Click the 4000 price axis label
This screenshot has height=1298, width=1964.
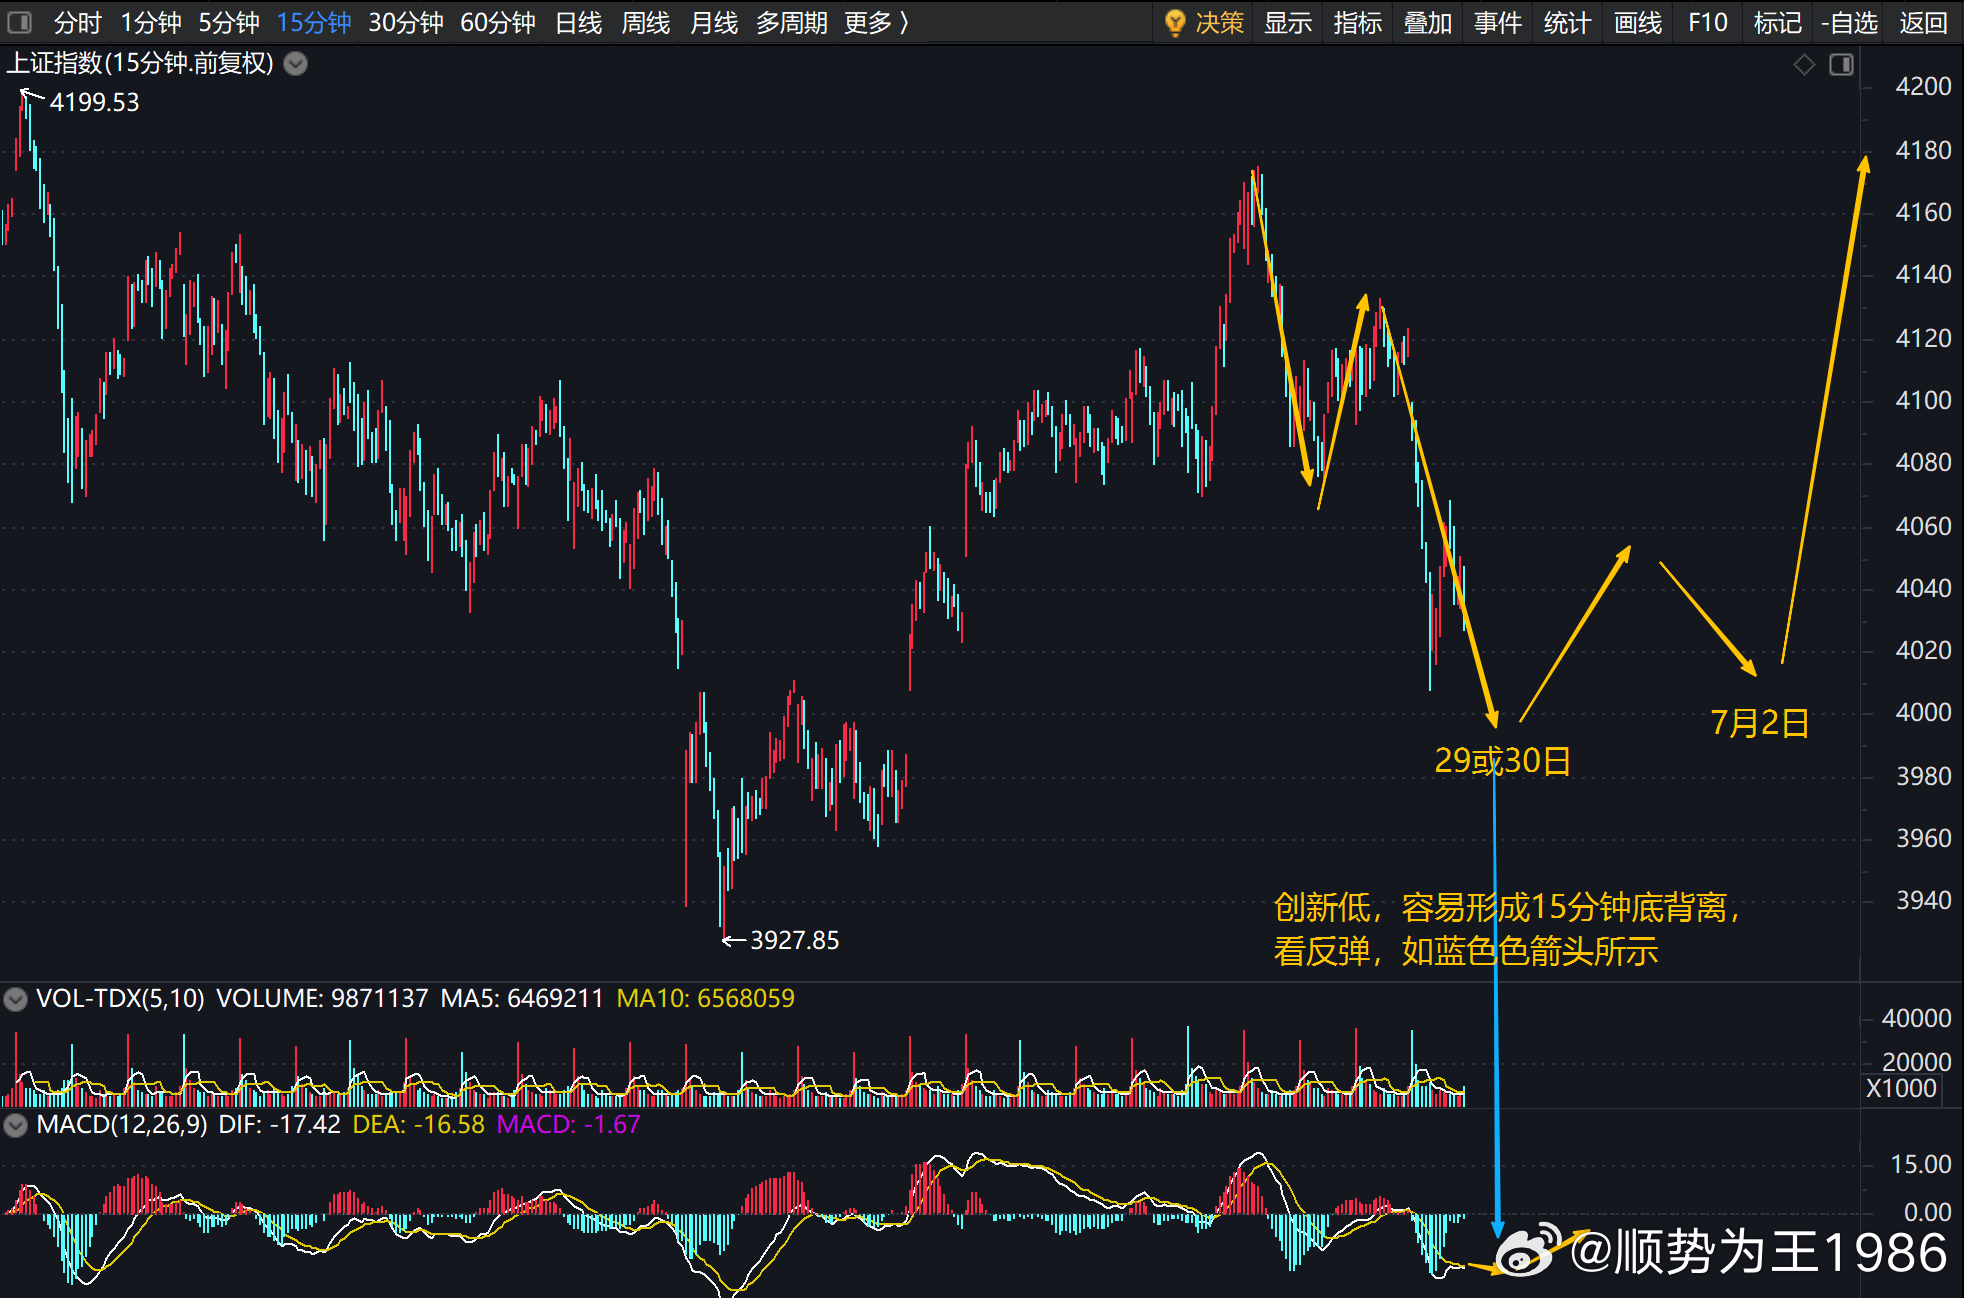coord(1923,712)
